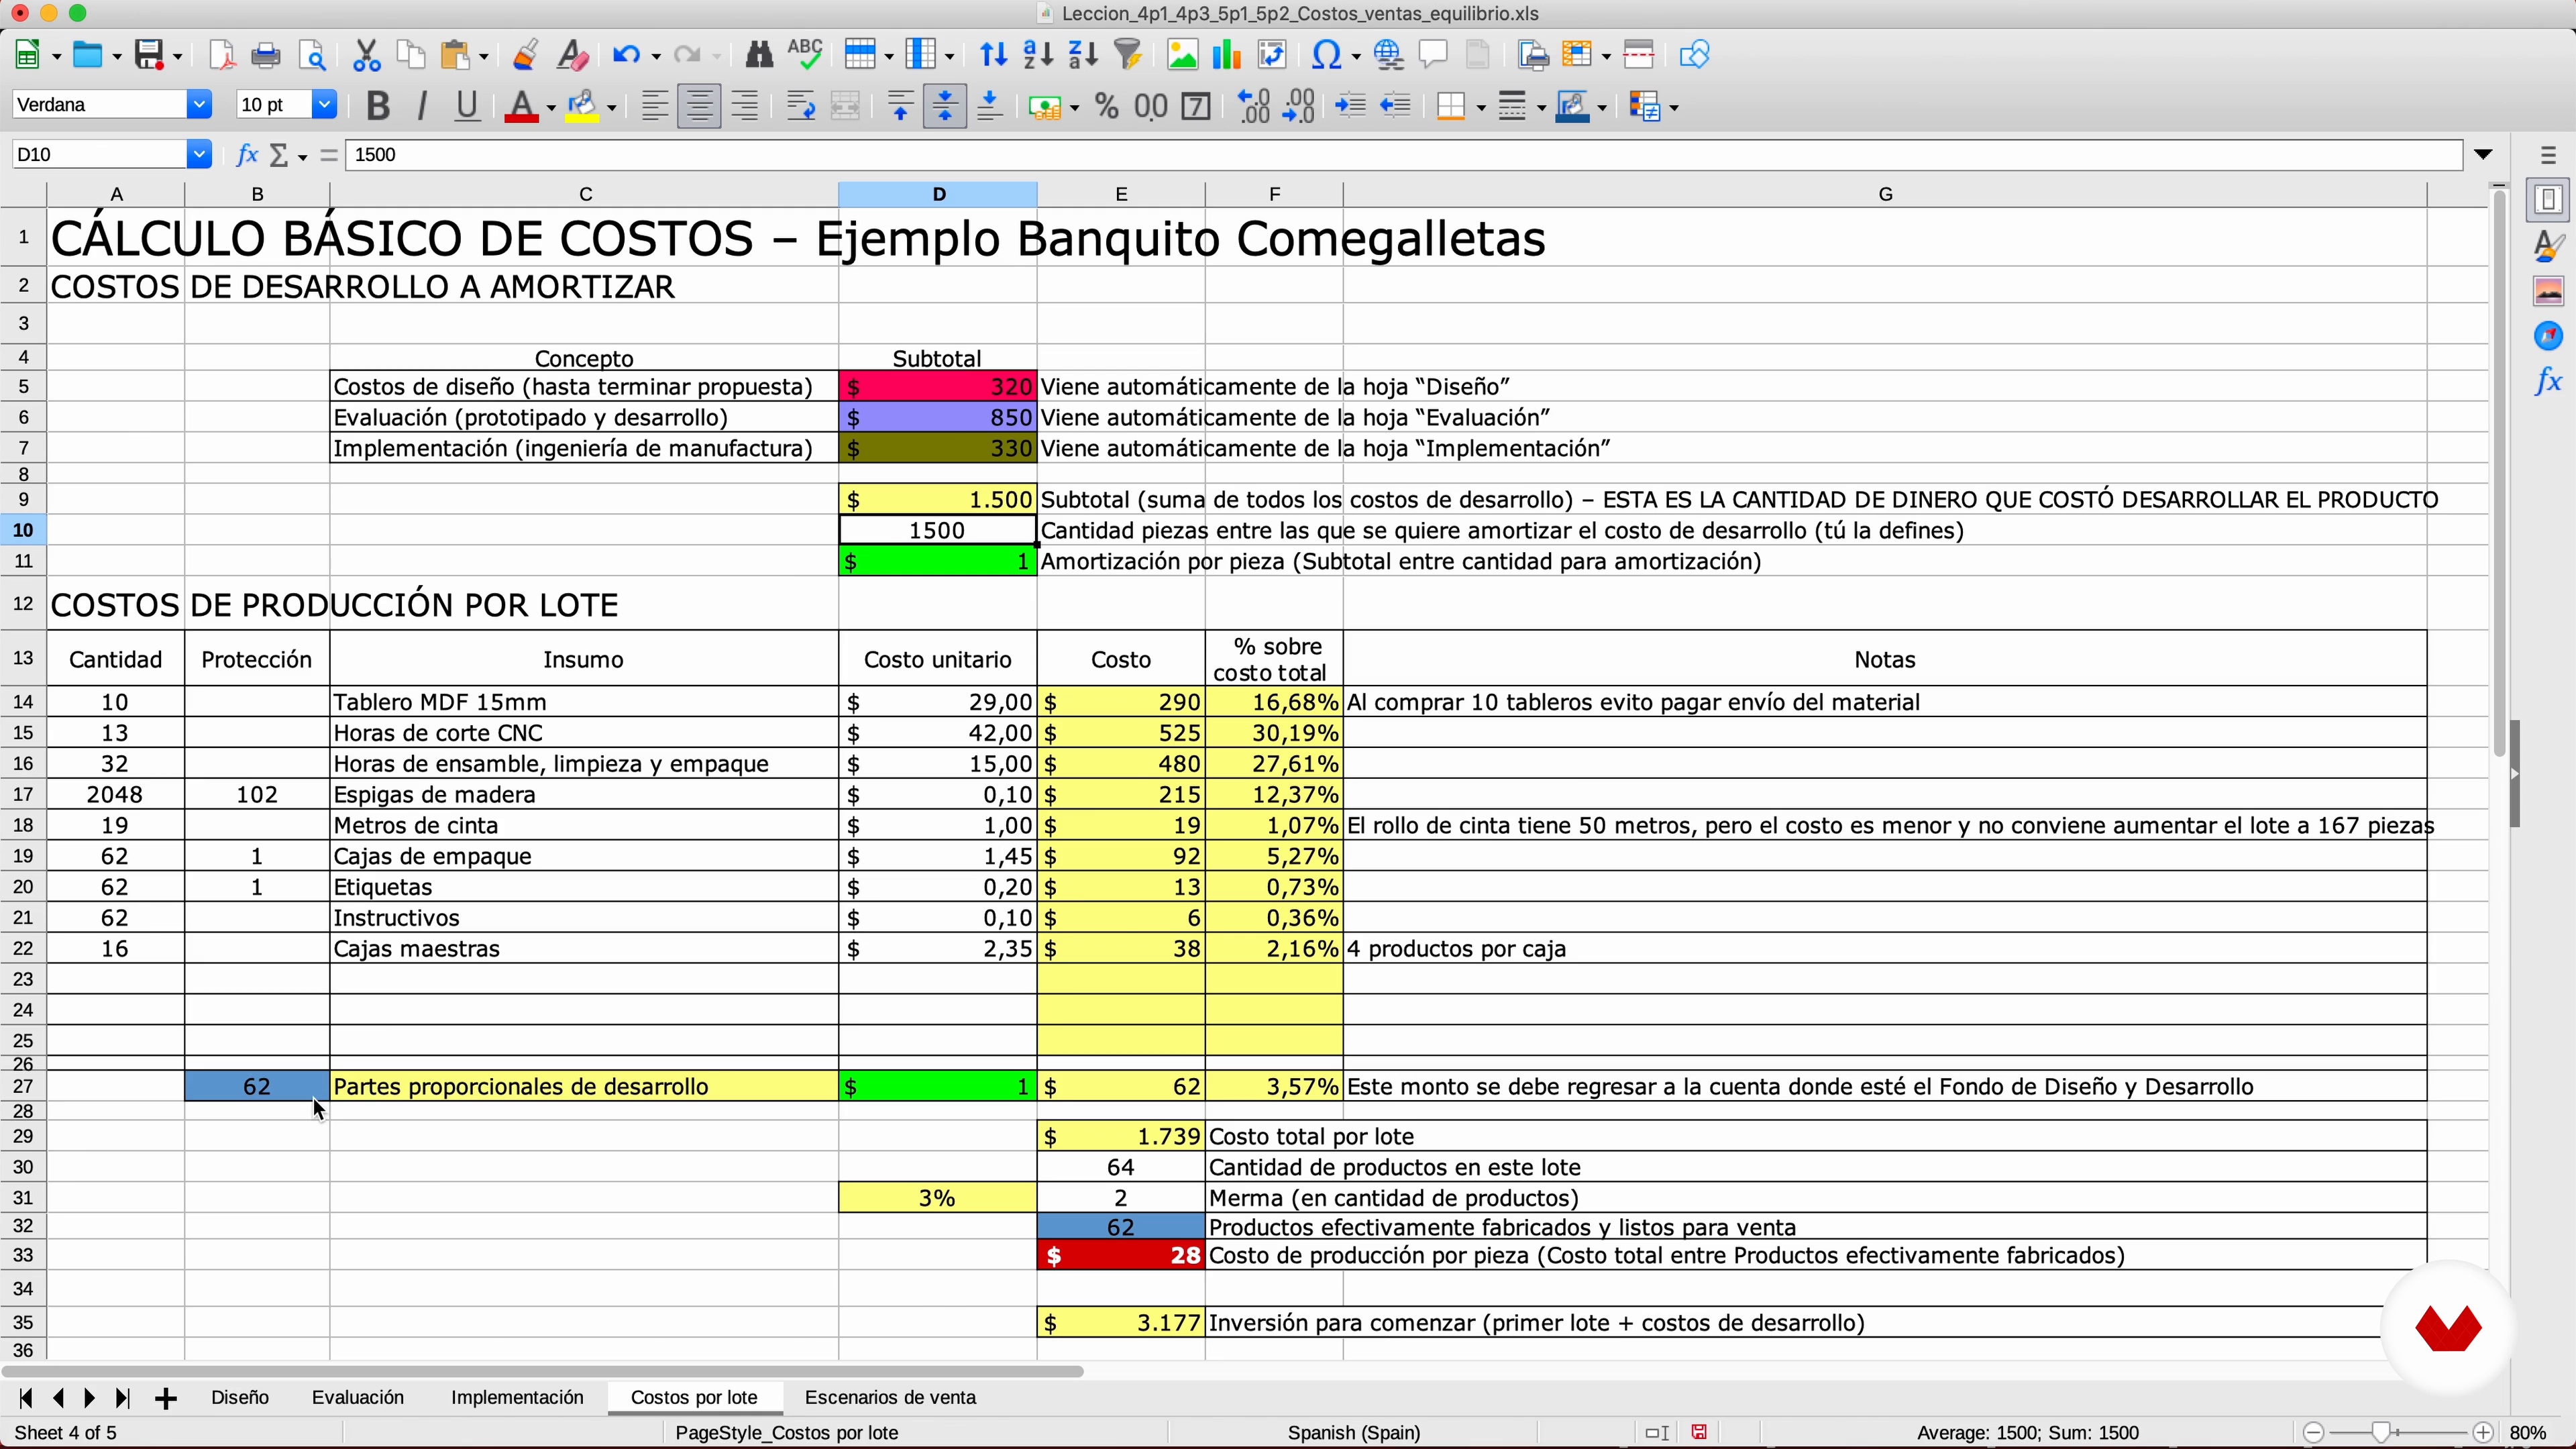Click the Insert Row icon
Screen dimensions: 2576x1449
click(x=859, y=55)
